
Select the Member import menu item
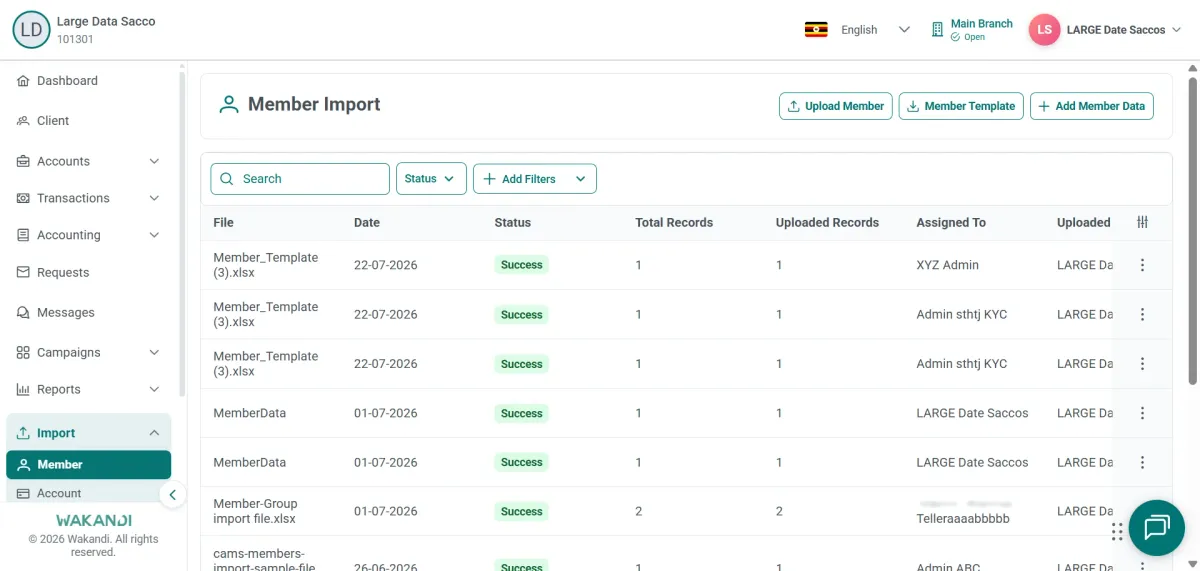pyautogui.click(x=88, y=465)
